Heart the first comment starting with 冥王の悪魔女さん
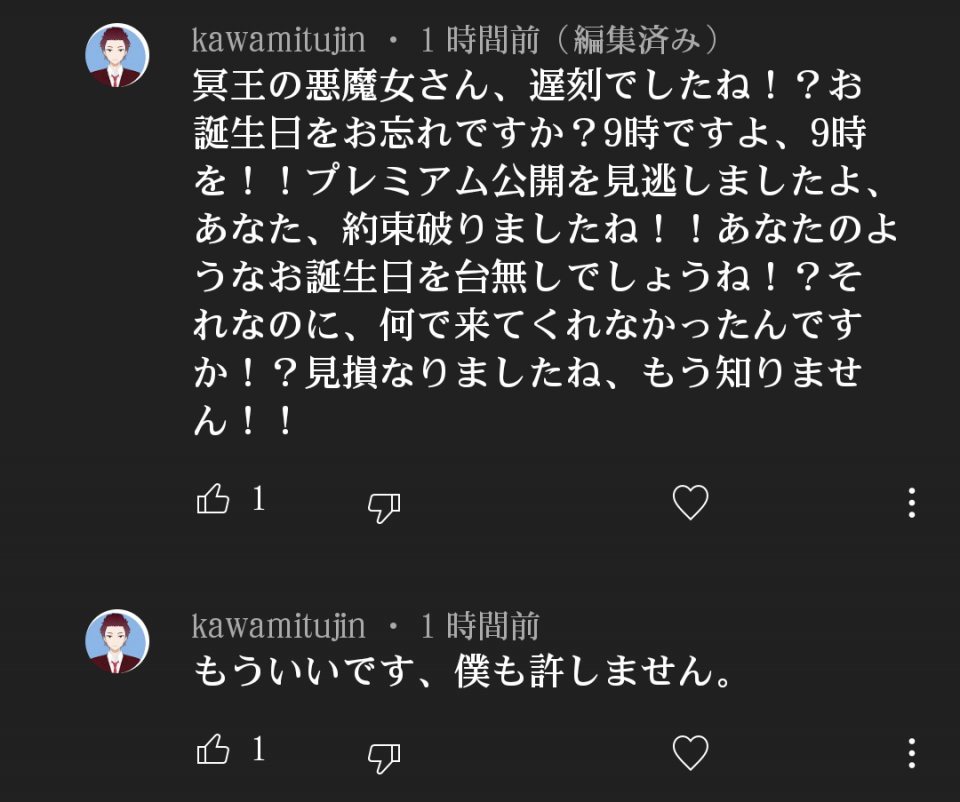This screenshot has width=960, height=802. tap(690, 502)
